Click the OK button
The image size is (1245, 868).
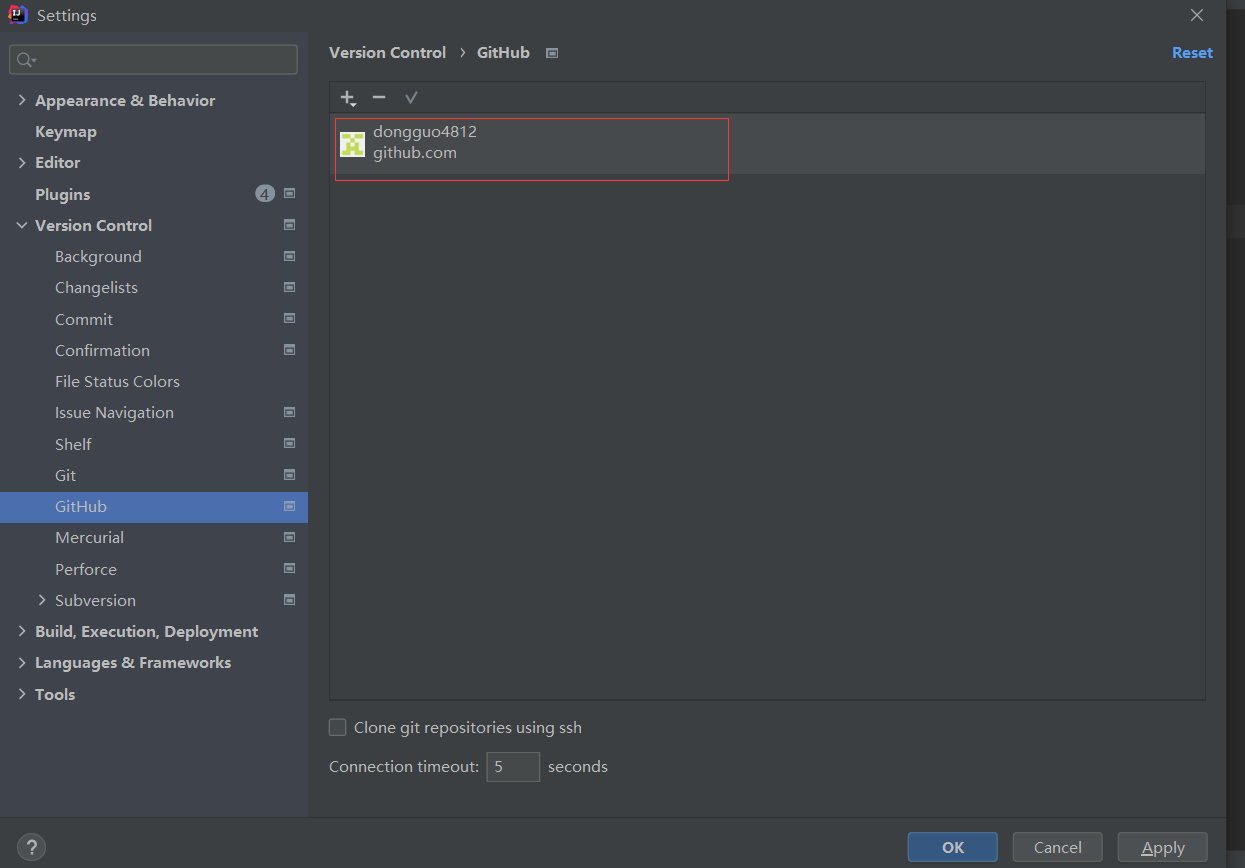pyautogui.click(x=952, y=847)
